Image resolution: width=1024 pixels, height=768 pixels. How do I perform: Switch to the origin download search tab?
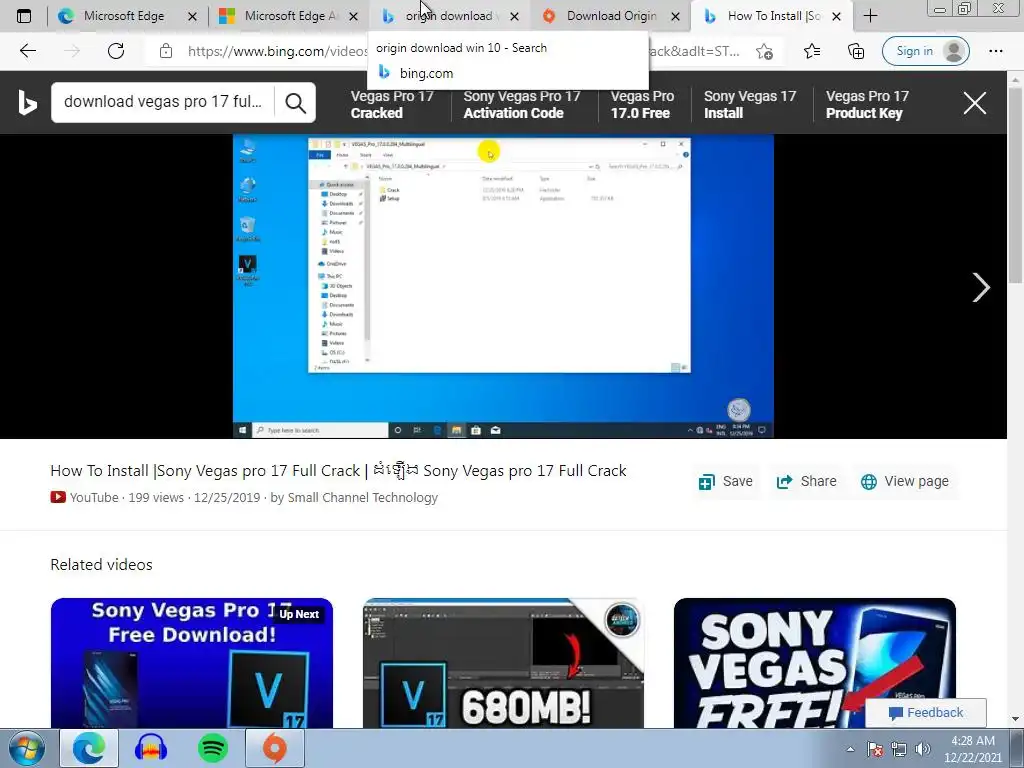[x=448, y=16]
